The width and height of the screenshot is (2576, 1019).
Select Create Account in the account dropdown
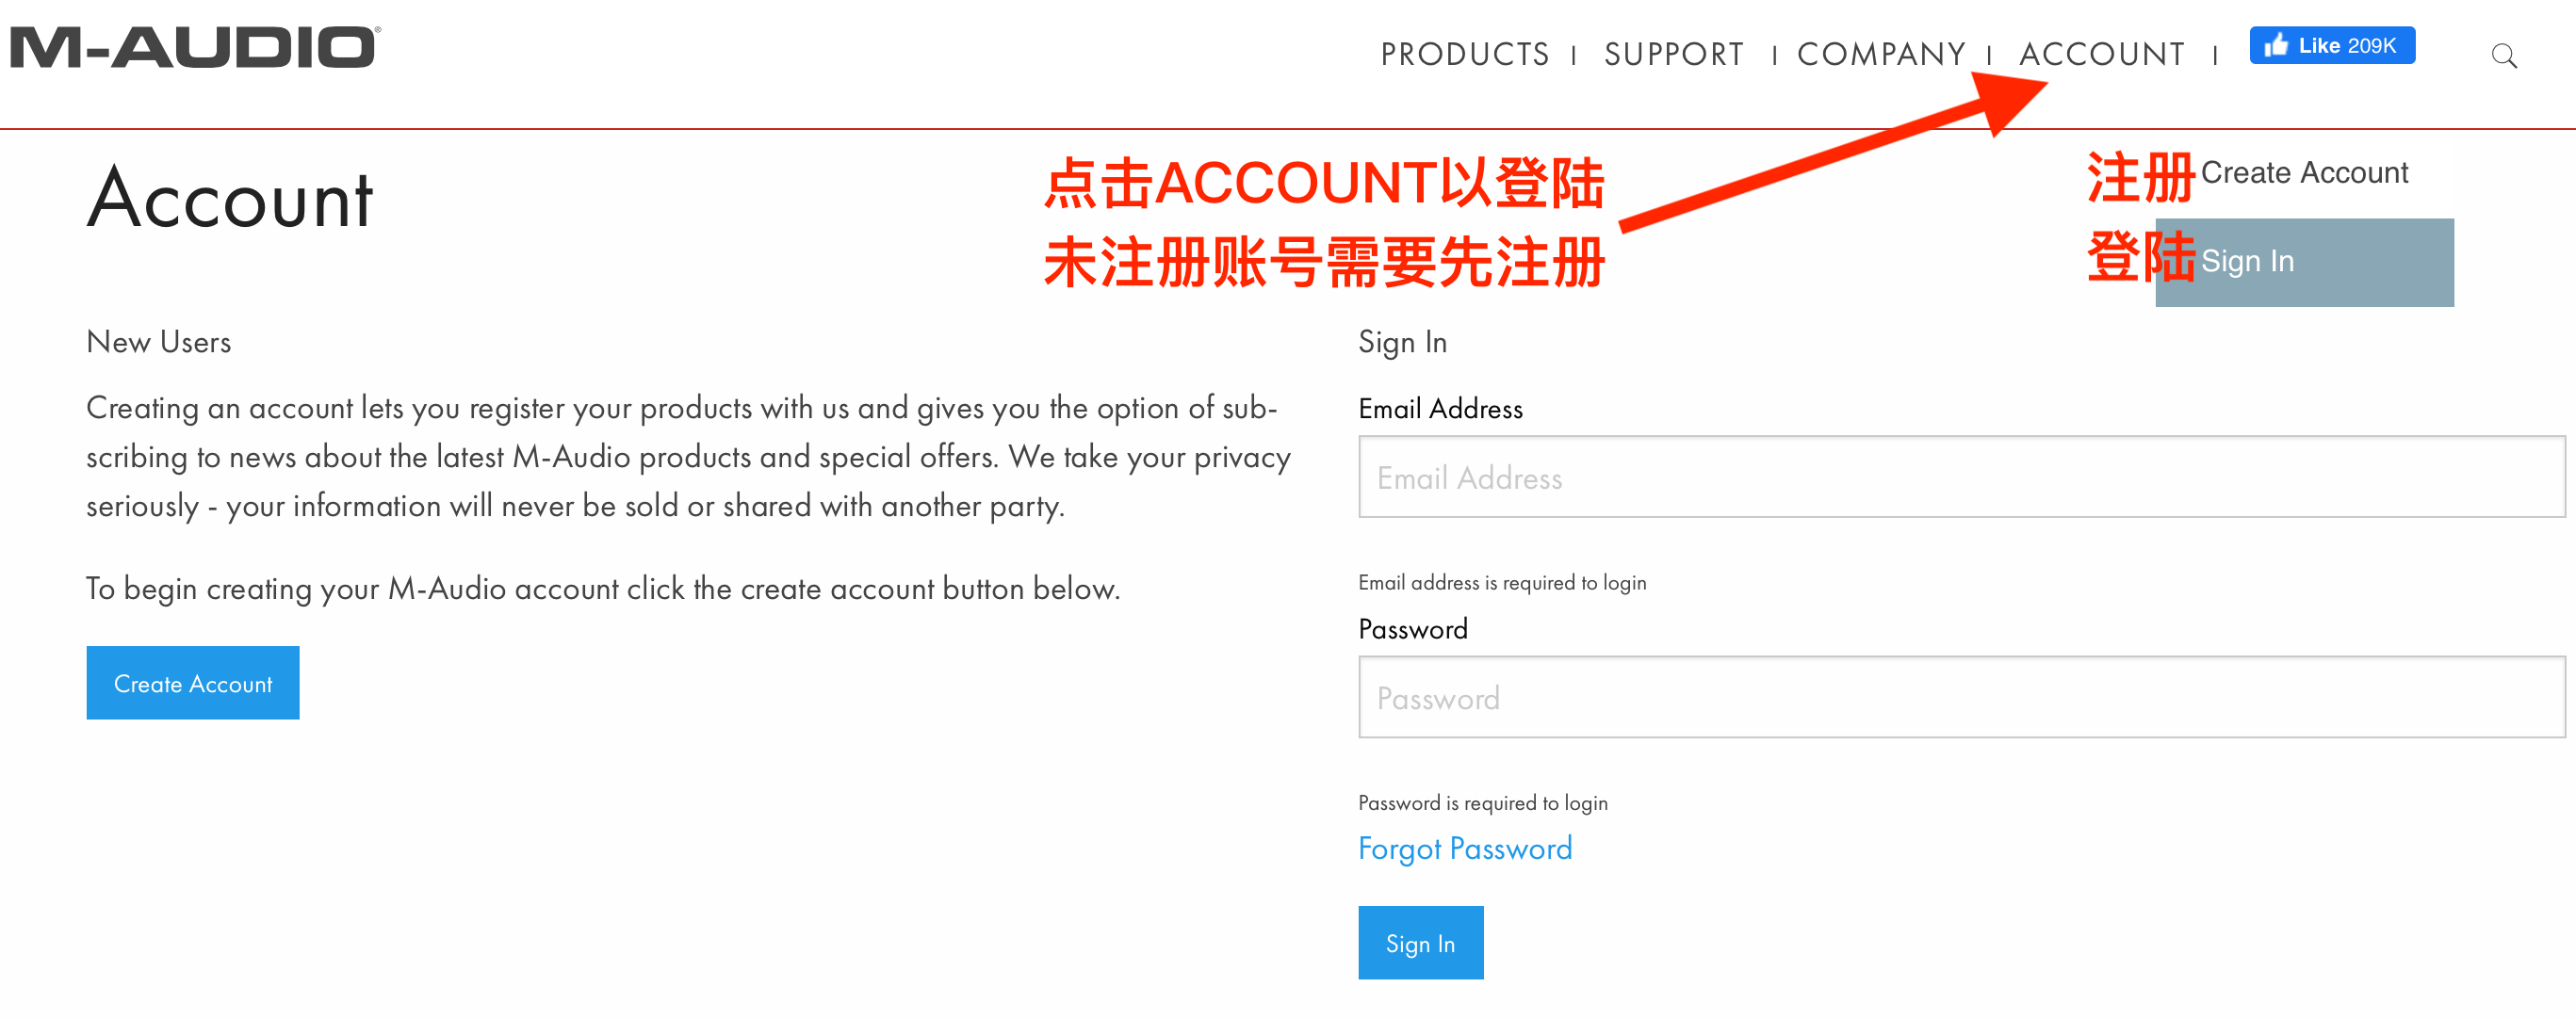click(2303, 173)
